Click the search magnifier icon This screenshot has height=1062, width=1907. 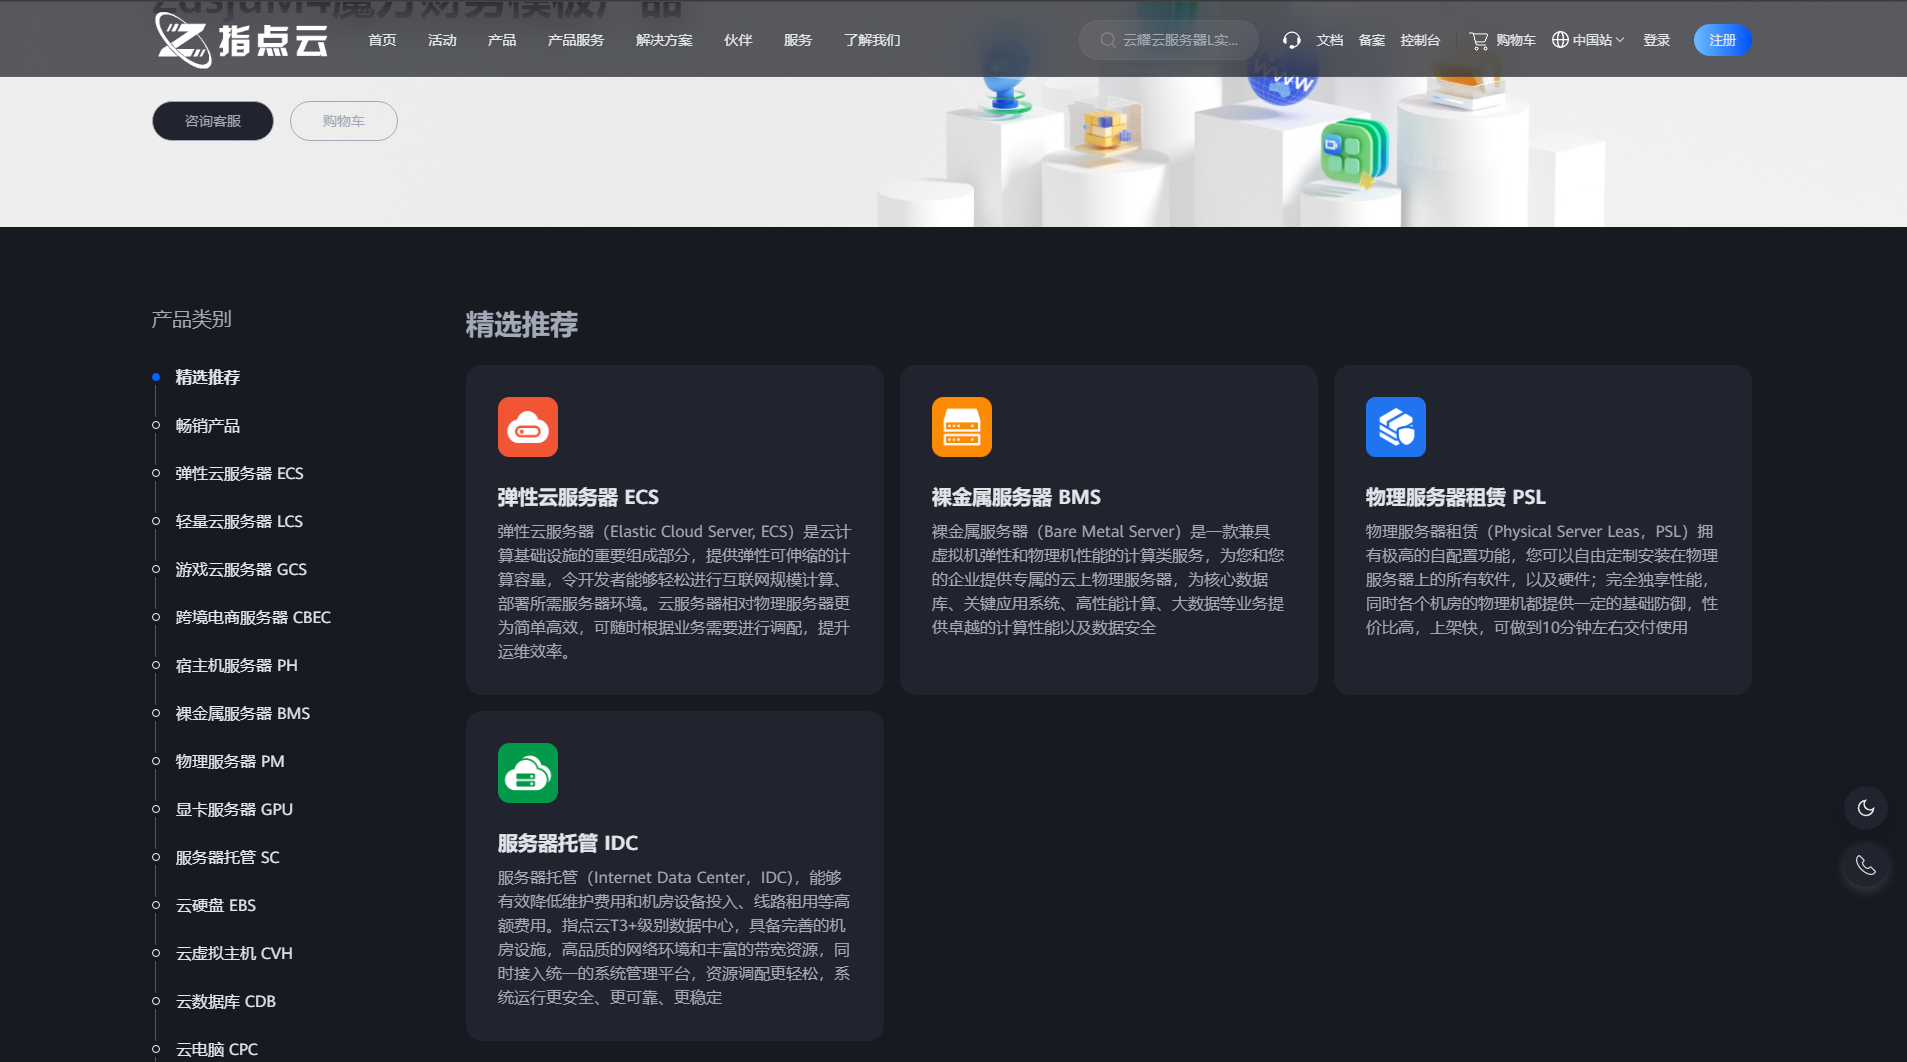[1108, 40]
